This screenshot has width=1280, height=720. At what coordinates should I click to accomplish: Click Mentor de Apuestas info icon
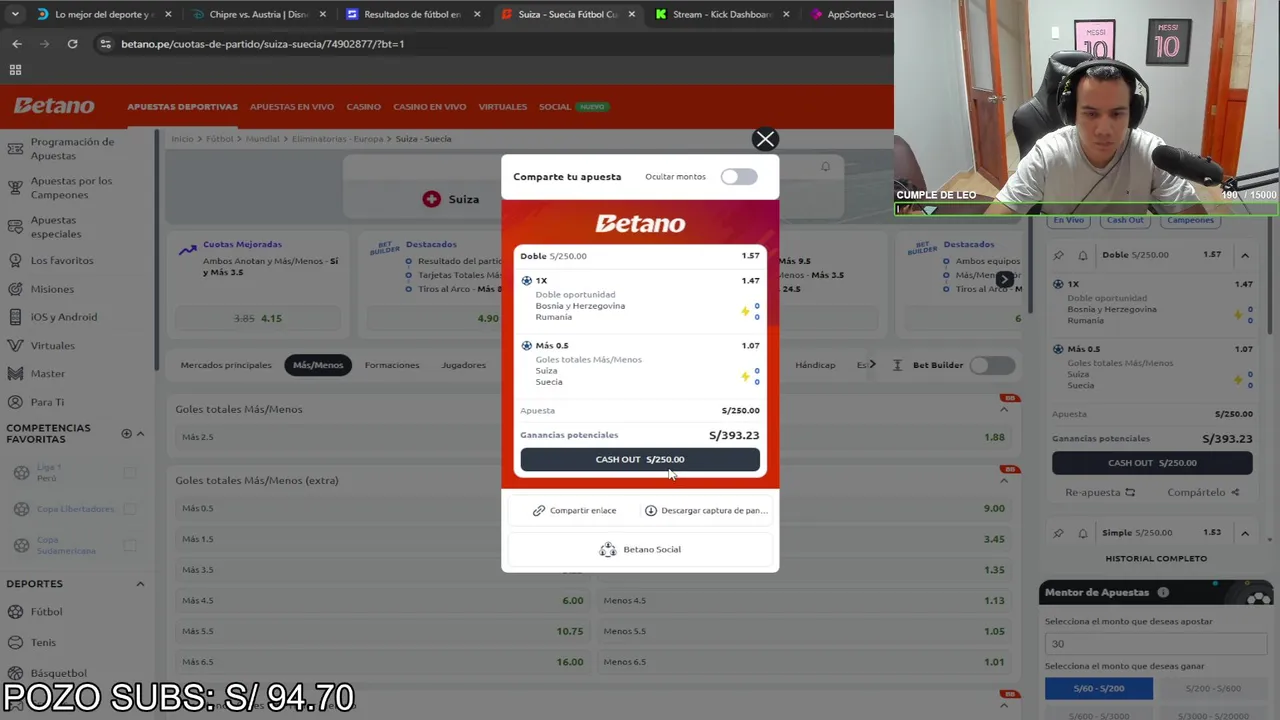pyautogui.click(x=1163, y=592)
